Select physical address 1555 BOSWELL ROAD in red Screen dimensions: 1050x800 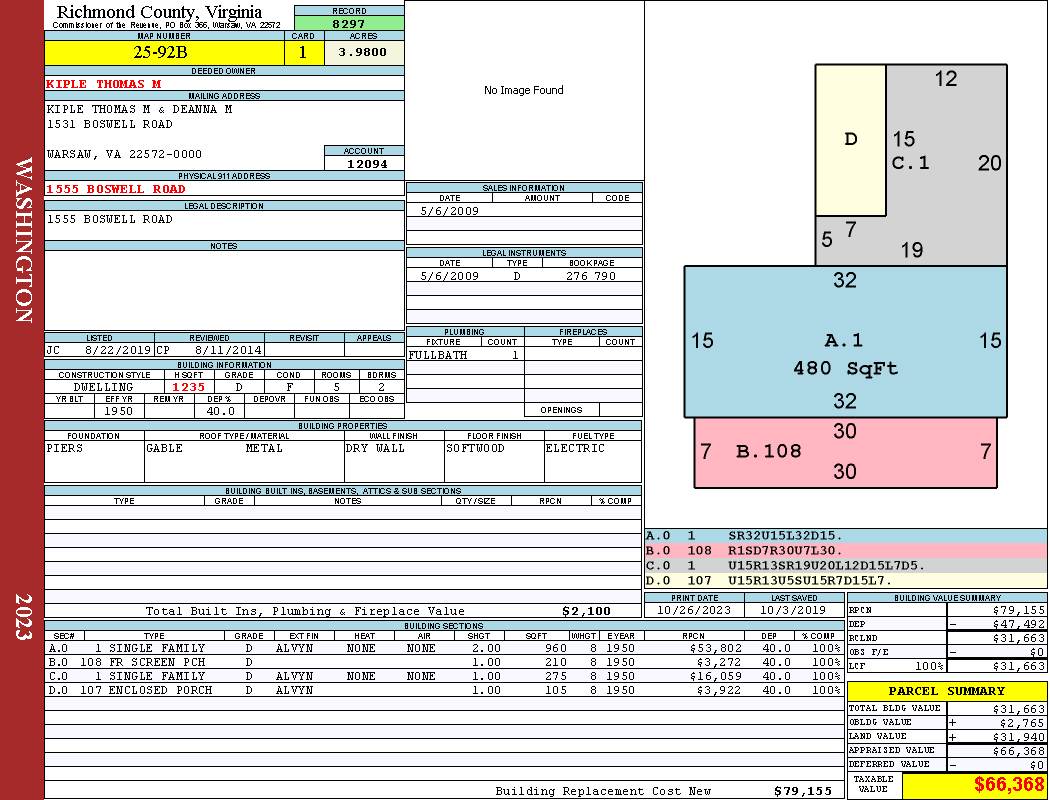click(x=116, y=189)
